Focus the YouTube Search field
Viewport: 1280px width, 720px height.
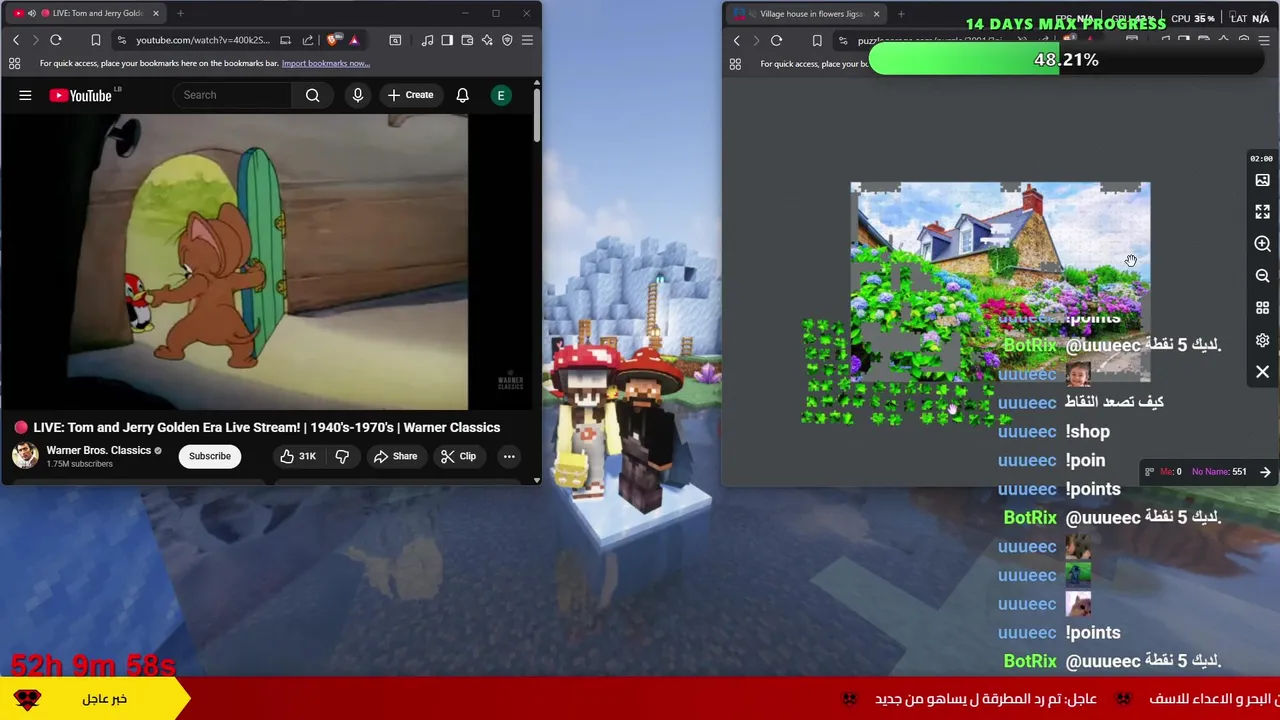click(233, 95)
